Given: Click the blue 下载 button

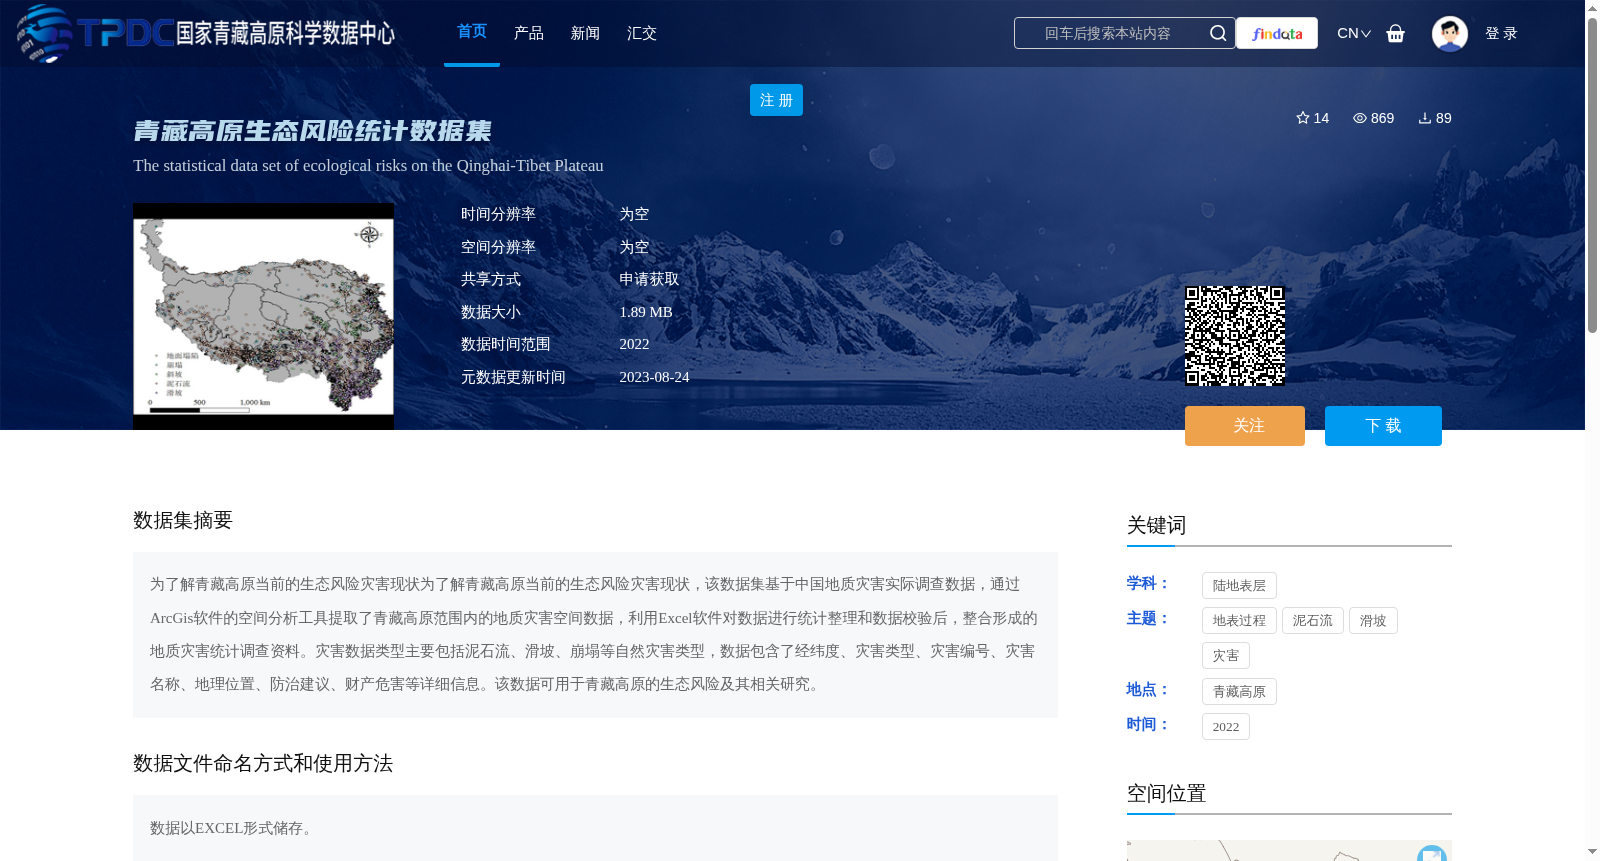Looking at the screenshot, I should click(1383, 426).
